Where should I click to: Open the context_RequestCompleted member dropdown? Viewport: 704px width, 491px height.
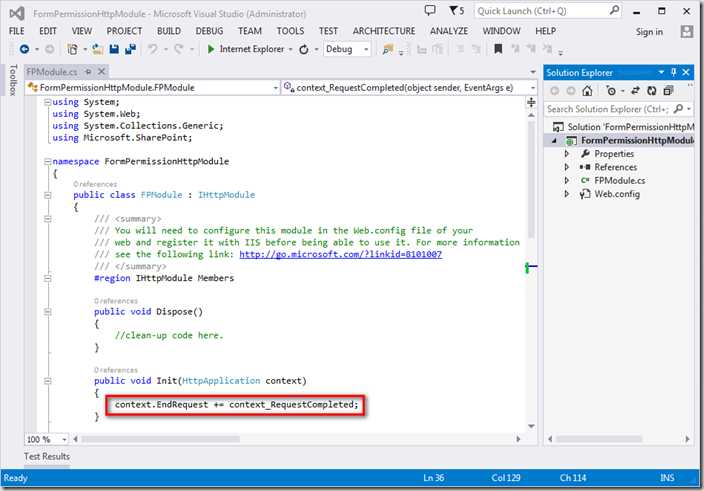[x=533, y=88]
